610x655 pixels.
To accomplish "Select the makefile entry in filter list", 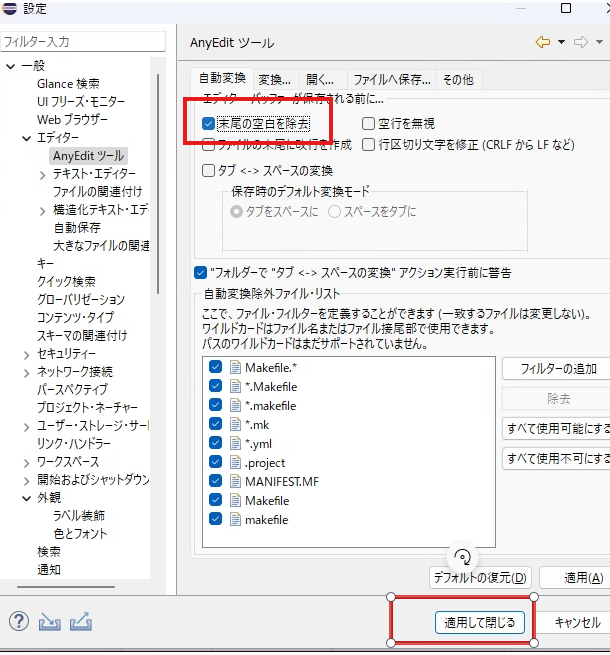I will [267, 520].
